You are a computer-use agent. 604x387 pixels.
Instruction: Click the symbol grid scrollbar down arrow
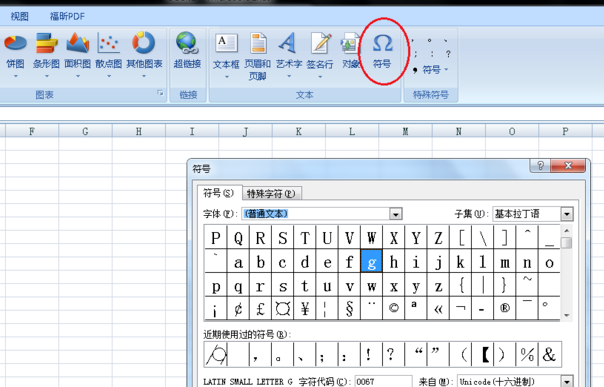[x=566, y=315]
